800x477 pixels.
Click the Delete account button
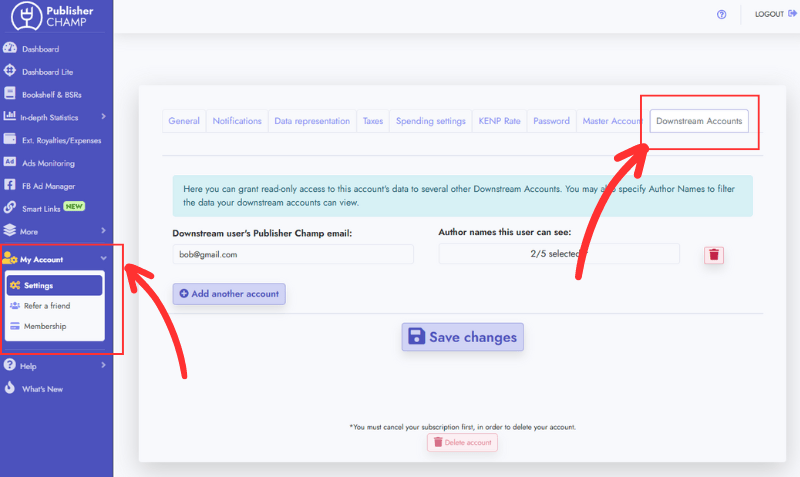click(462, 442)
